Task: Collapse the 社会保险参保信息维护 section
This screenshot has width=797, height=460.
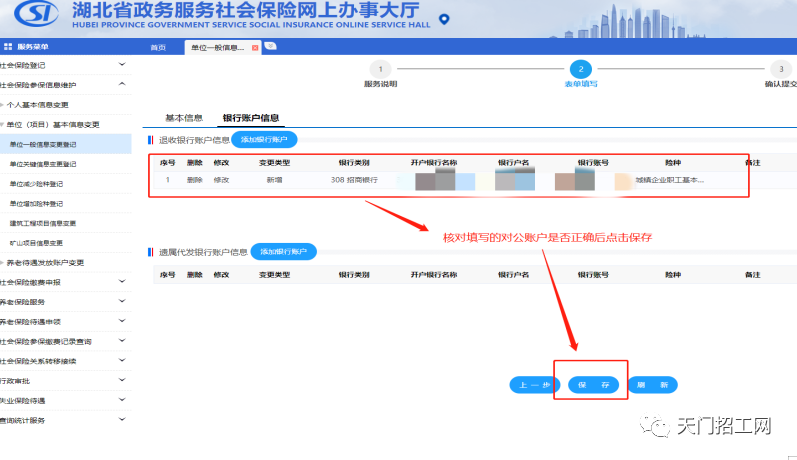Action: click(122, 84)
